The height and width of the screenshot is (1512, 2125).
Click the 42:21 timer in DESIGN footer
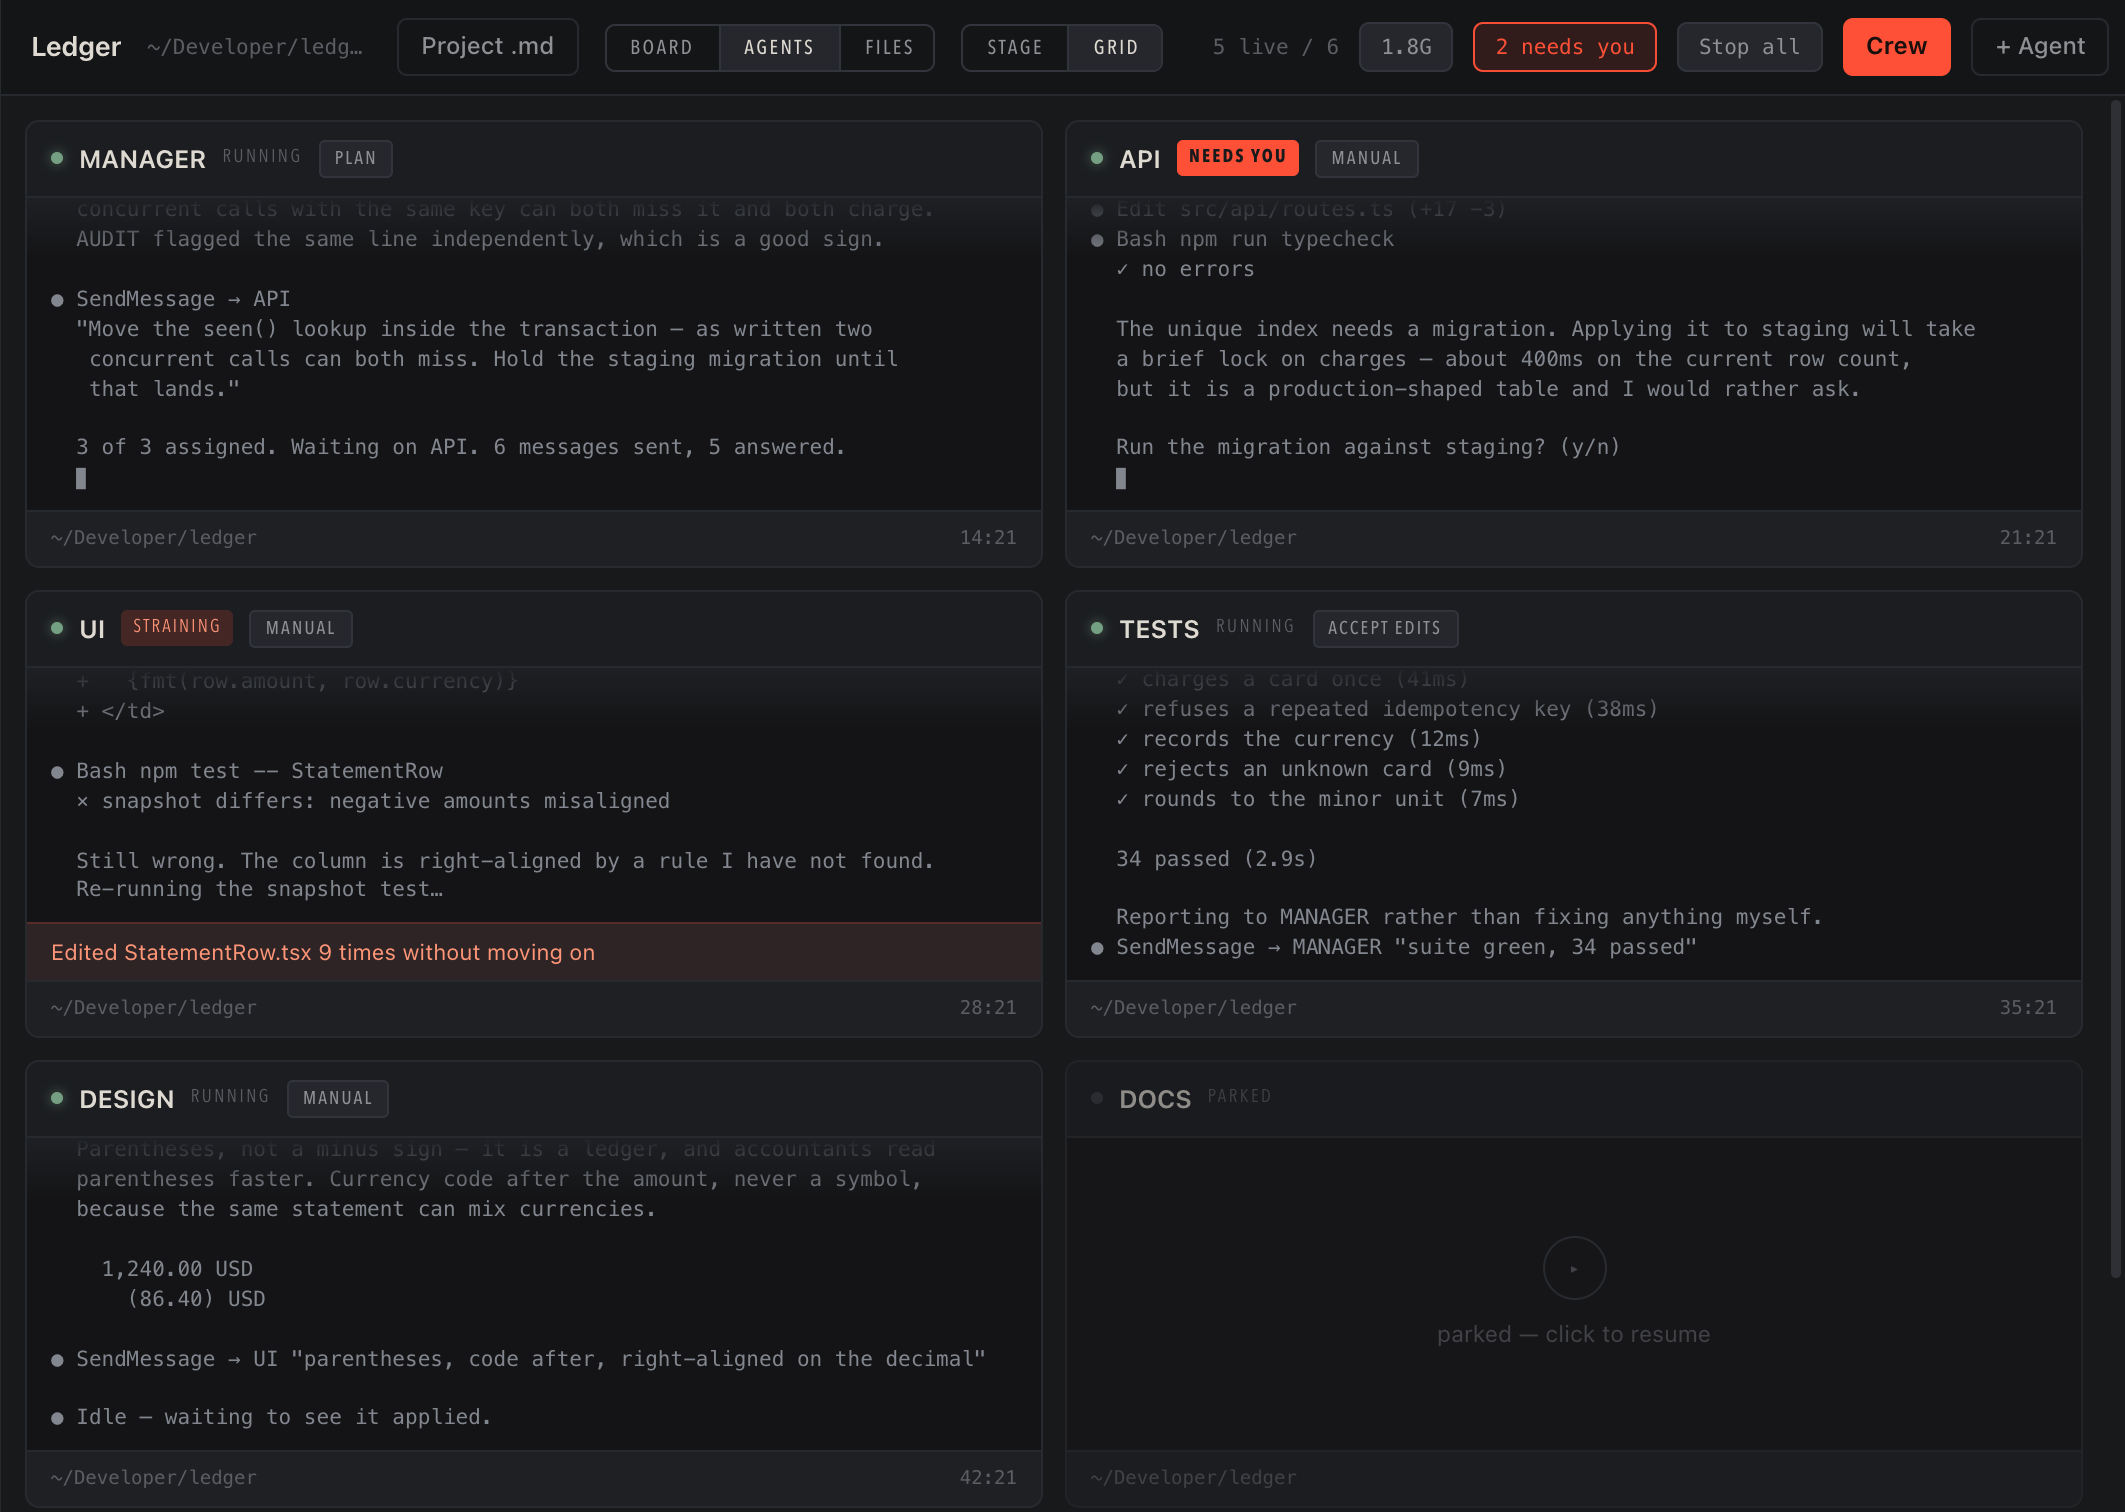988,1478
